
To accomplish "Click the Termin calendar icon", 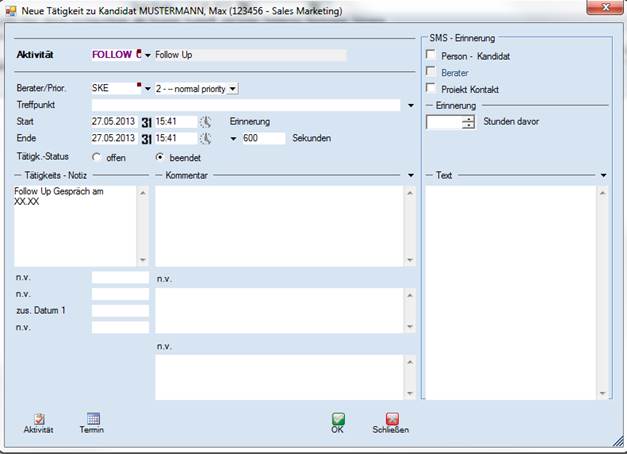I will click(x=92, y=420).
